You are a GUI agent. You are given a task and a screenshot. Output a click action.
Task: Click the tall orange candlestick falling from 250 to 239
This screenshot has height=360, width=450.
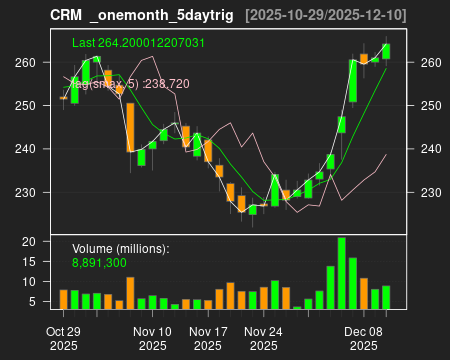click(130, 127)
